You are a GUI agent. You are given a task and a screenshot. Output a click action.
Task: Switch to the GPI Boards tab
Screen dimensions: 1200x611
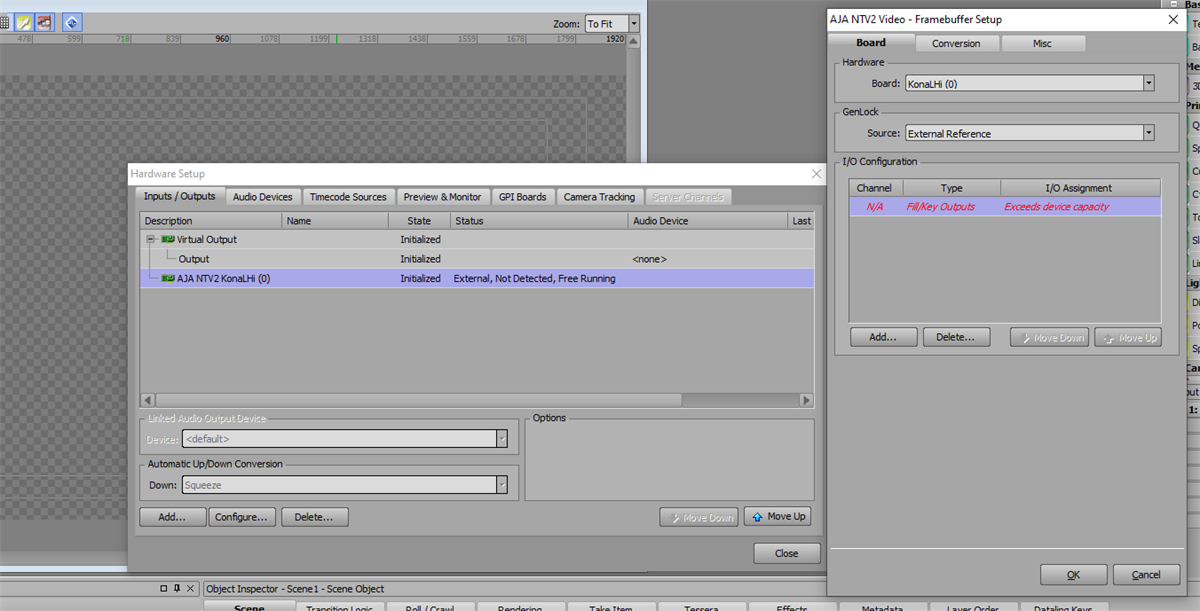[523, 197]
